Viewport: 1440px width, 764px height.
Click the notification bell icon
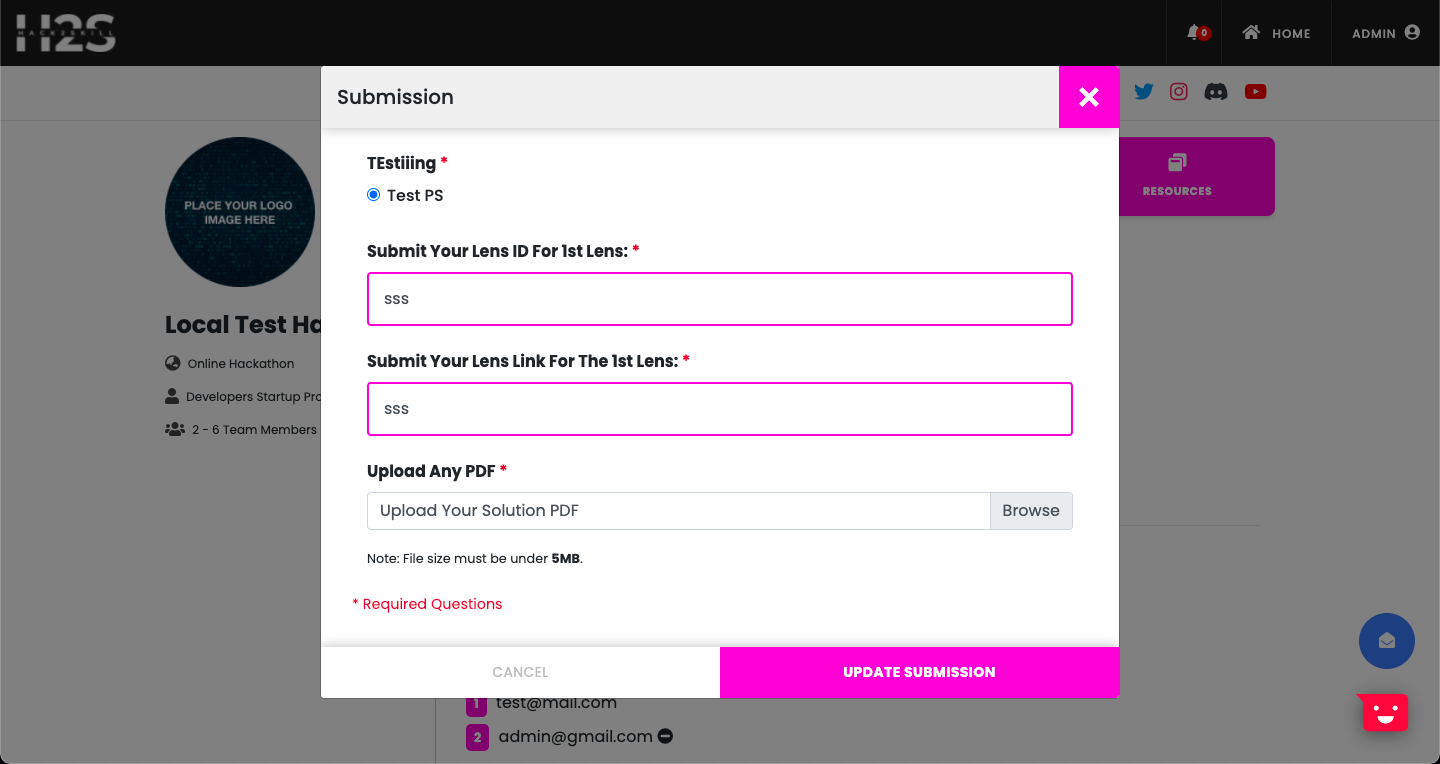point(1194,33)
